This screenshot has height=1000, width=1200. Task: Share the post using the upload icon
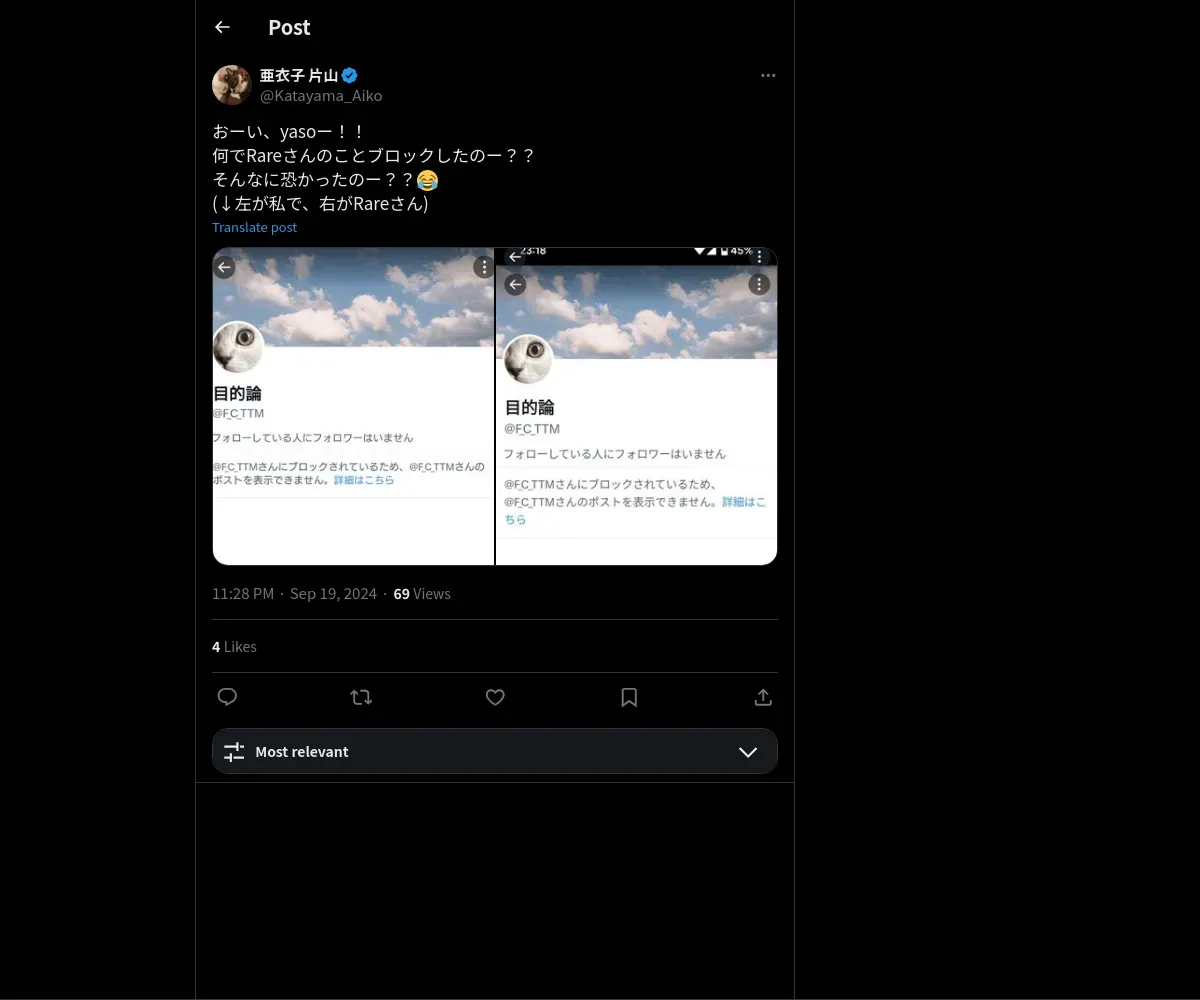(x=763, y=697)
